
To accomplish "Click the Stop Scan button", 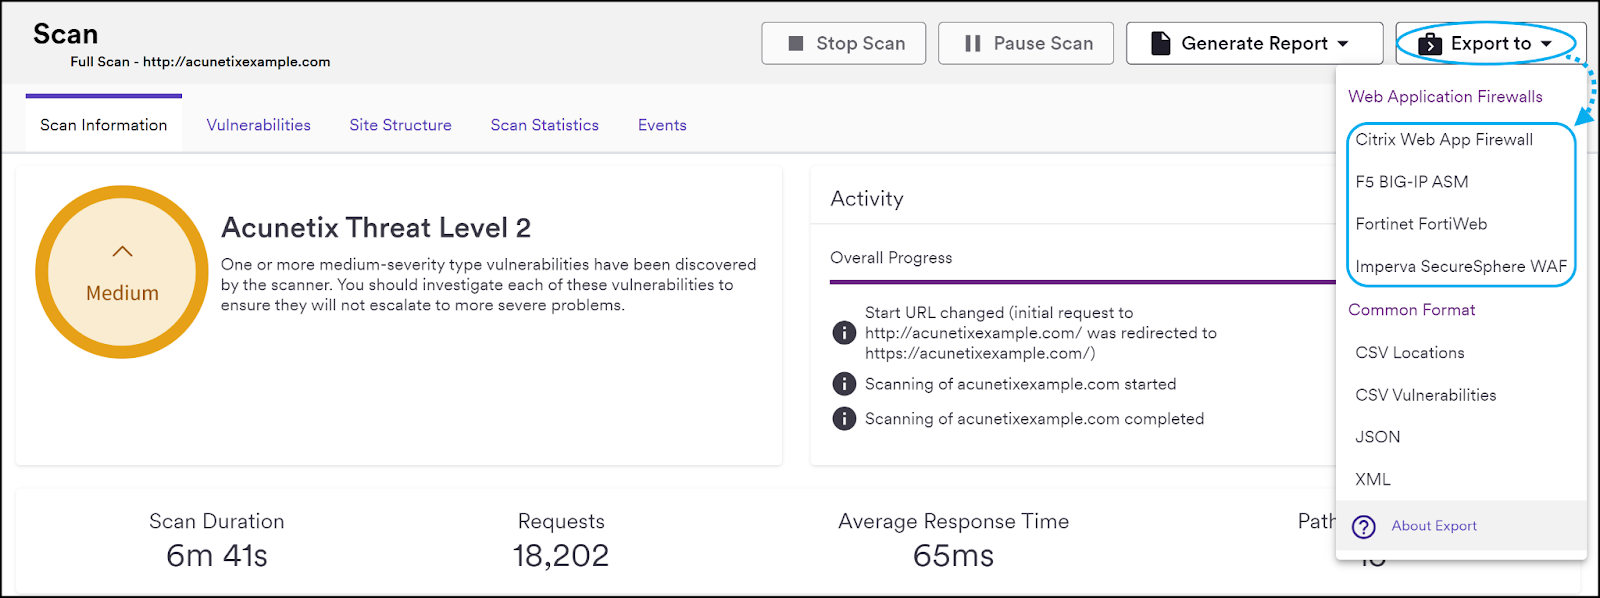I will coord(844,43).
